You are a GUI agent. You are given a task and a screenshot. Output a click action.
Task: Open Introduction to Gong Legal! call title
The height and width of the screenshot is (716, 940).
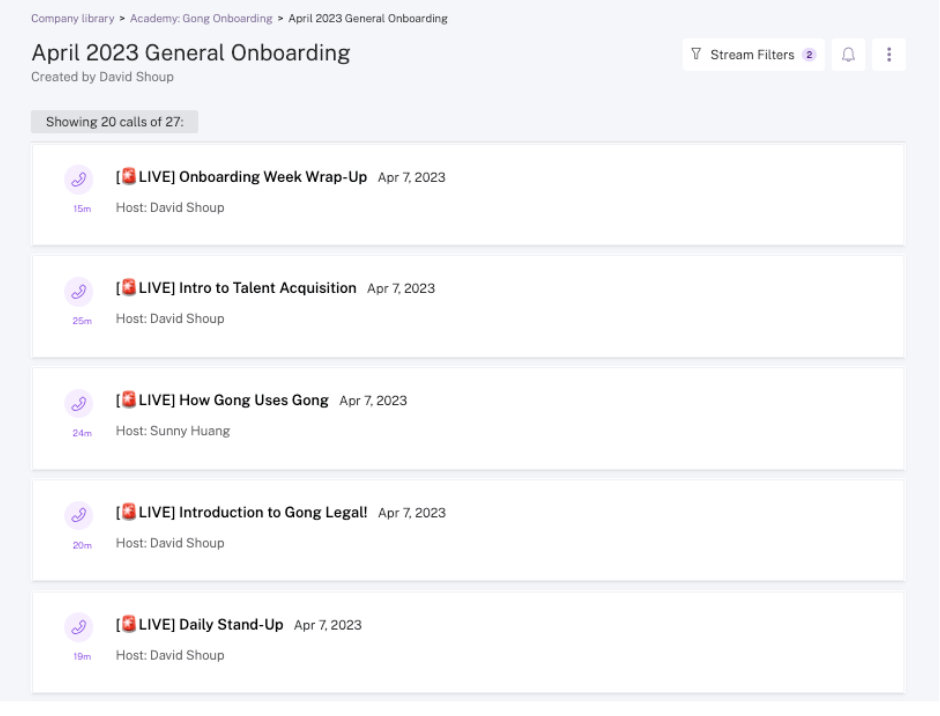tap(241, 512)
